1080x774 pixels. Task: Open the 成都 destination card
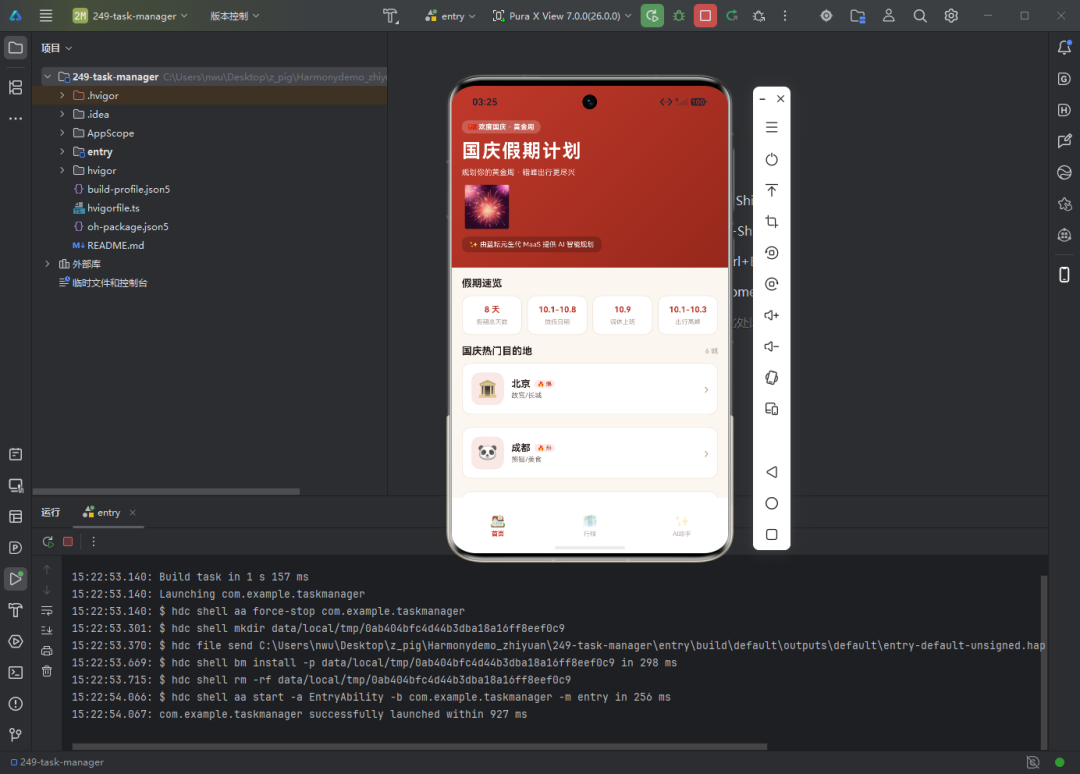point(590,453)
